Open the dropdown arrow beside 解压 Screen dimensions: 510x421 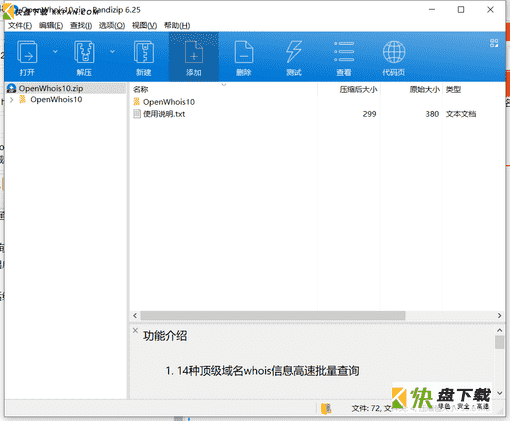(x=112, y=52)
